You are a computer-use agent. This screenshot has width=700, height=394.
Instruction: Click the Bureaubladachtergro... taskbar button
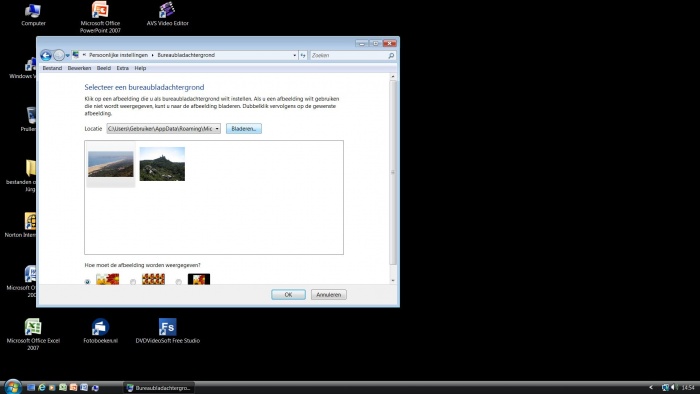coord(159,388)
